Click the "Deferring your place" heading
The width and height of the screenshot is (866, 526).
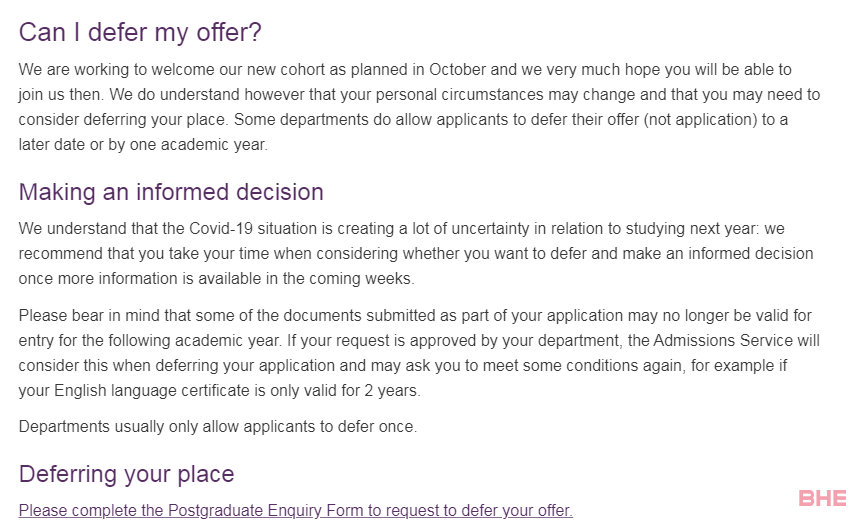pyautogui.click(x=126, y=473)
